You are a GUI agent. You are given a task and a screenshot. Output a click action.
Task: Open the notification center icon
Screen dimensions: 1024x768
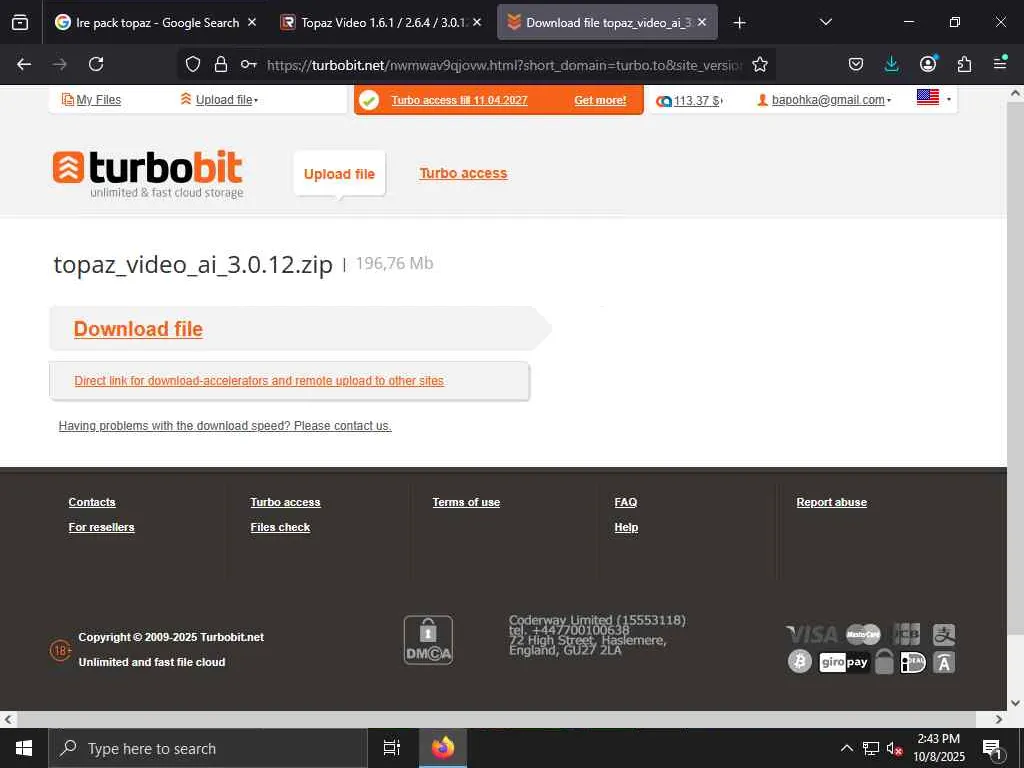(993, 748)
